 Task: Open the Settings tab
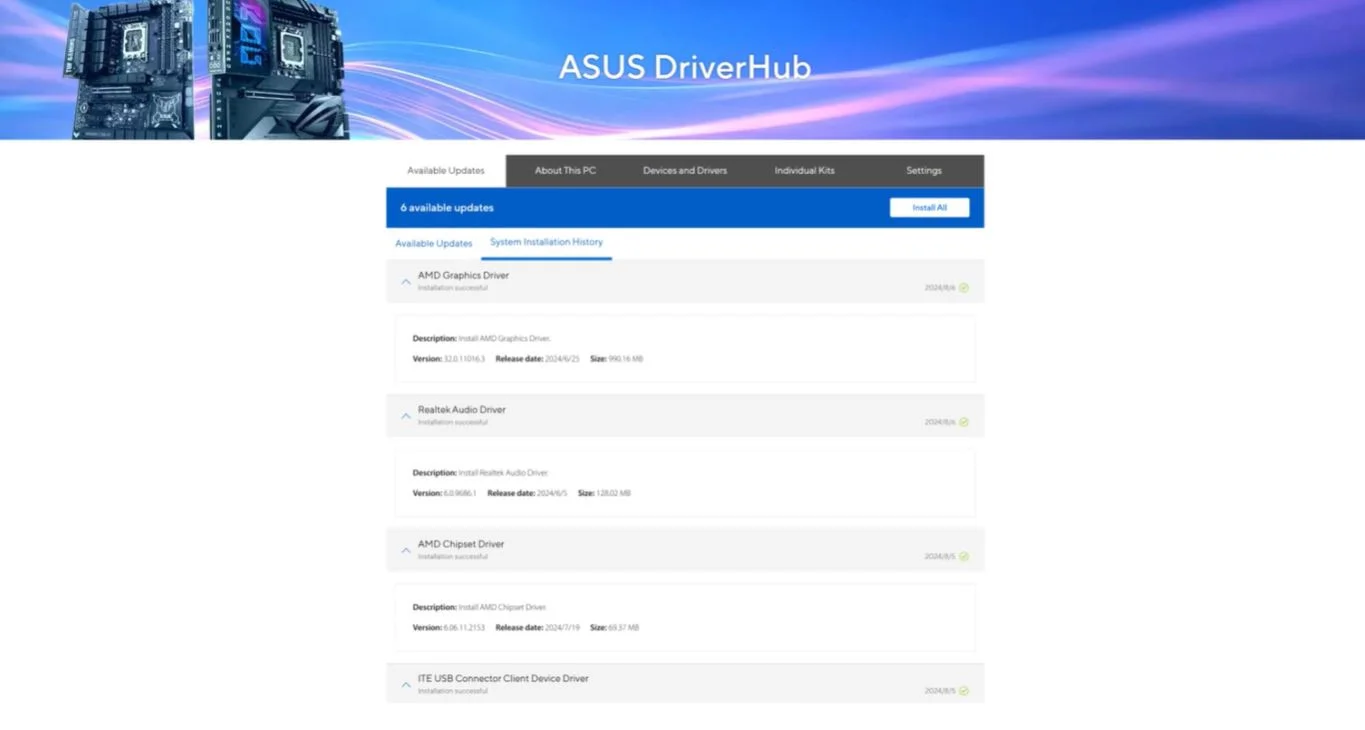coord(924,171)
